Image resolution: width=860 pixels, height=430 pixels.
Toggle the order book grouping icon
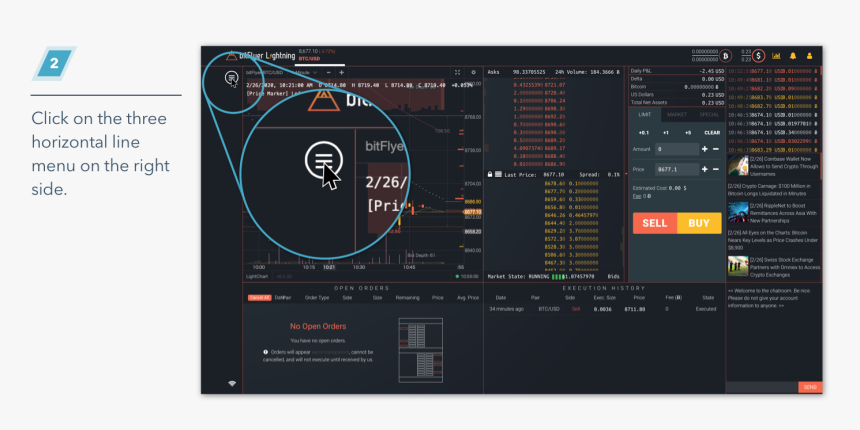(x=497, y=174)
